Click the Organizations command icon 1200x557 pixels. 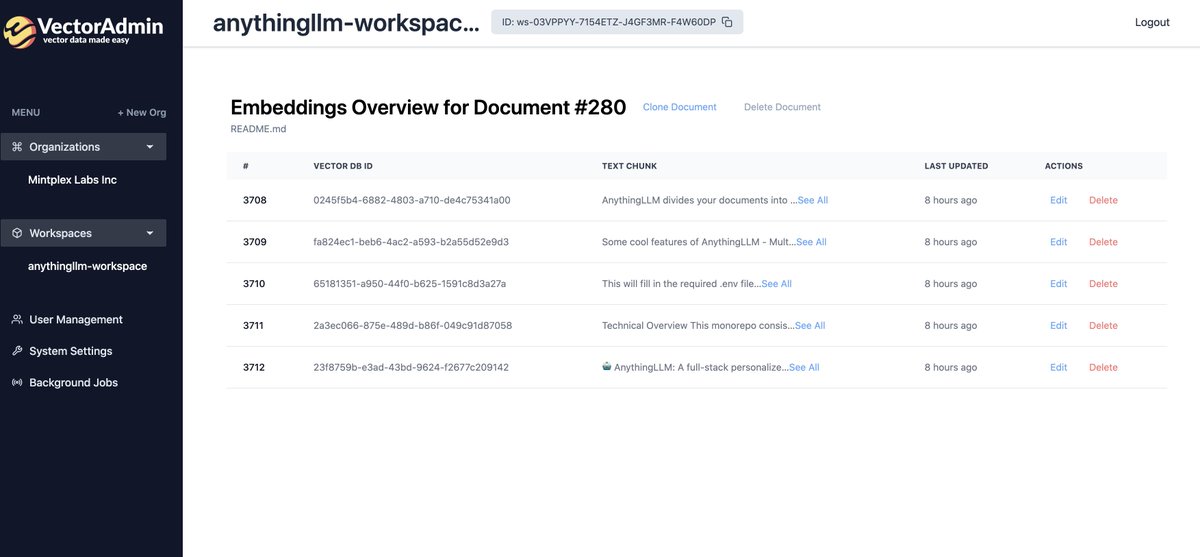coord(17,147)
